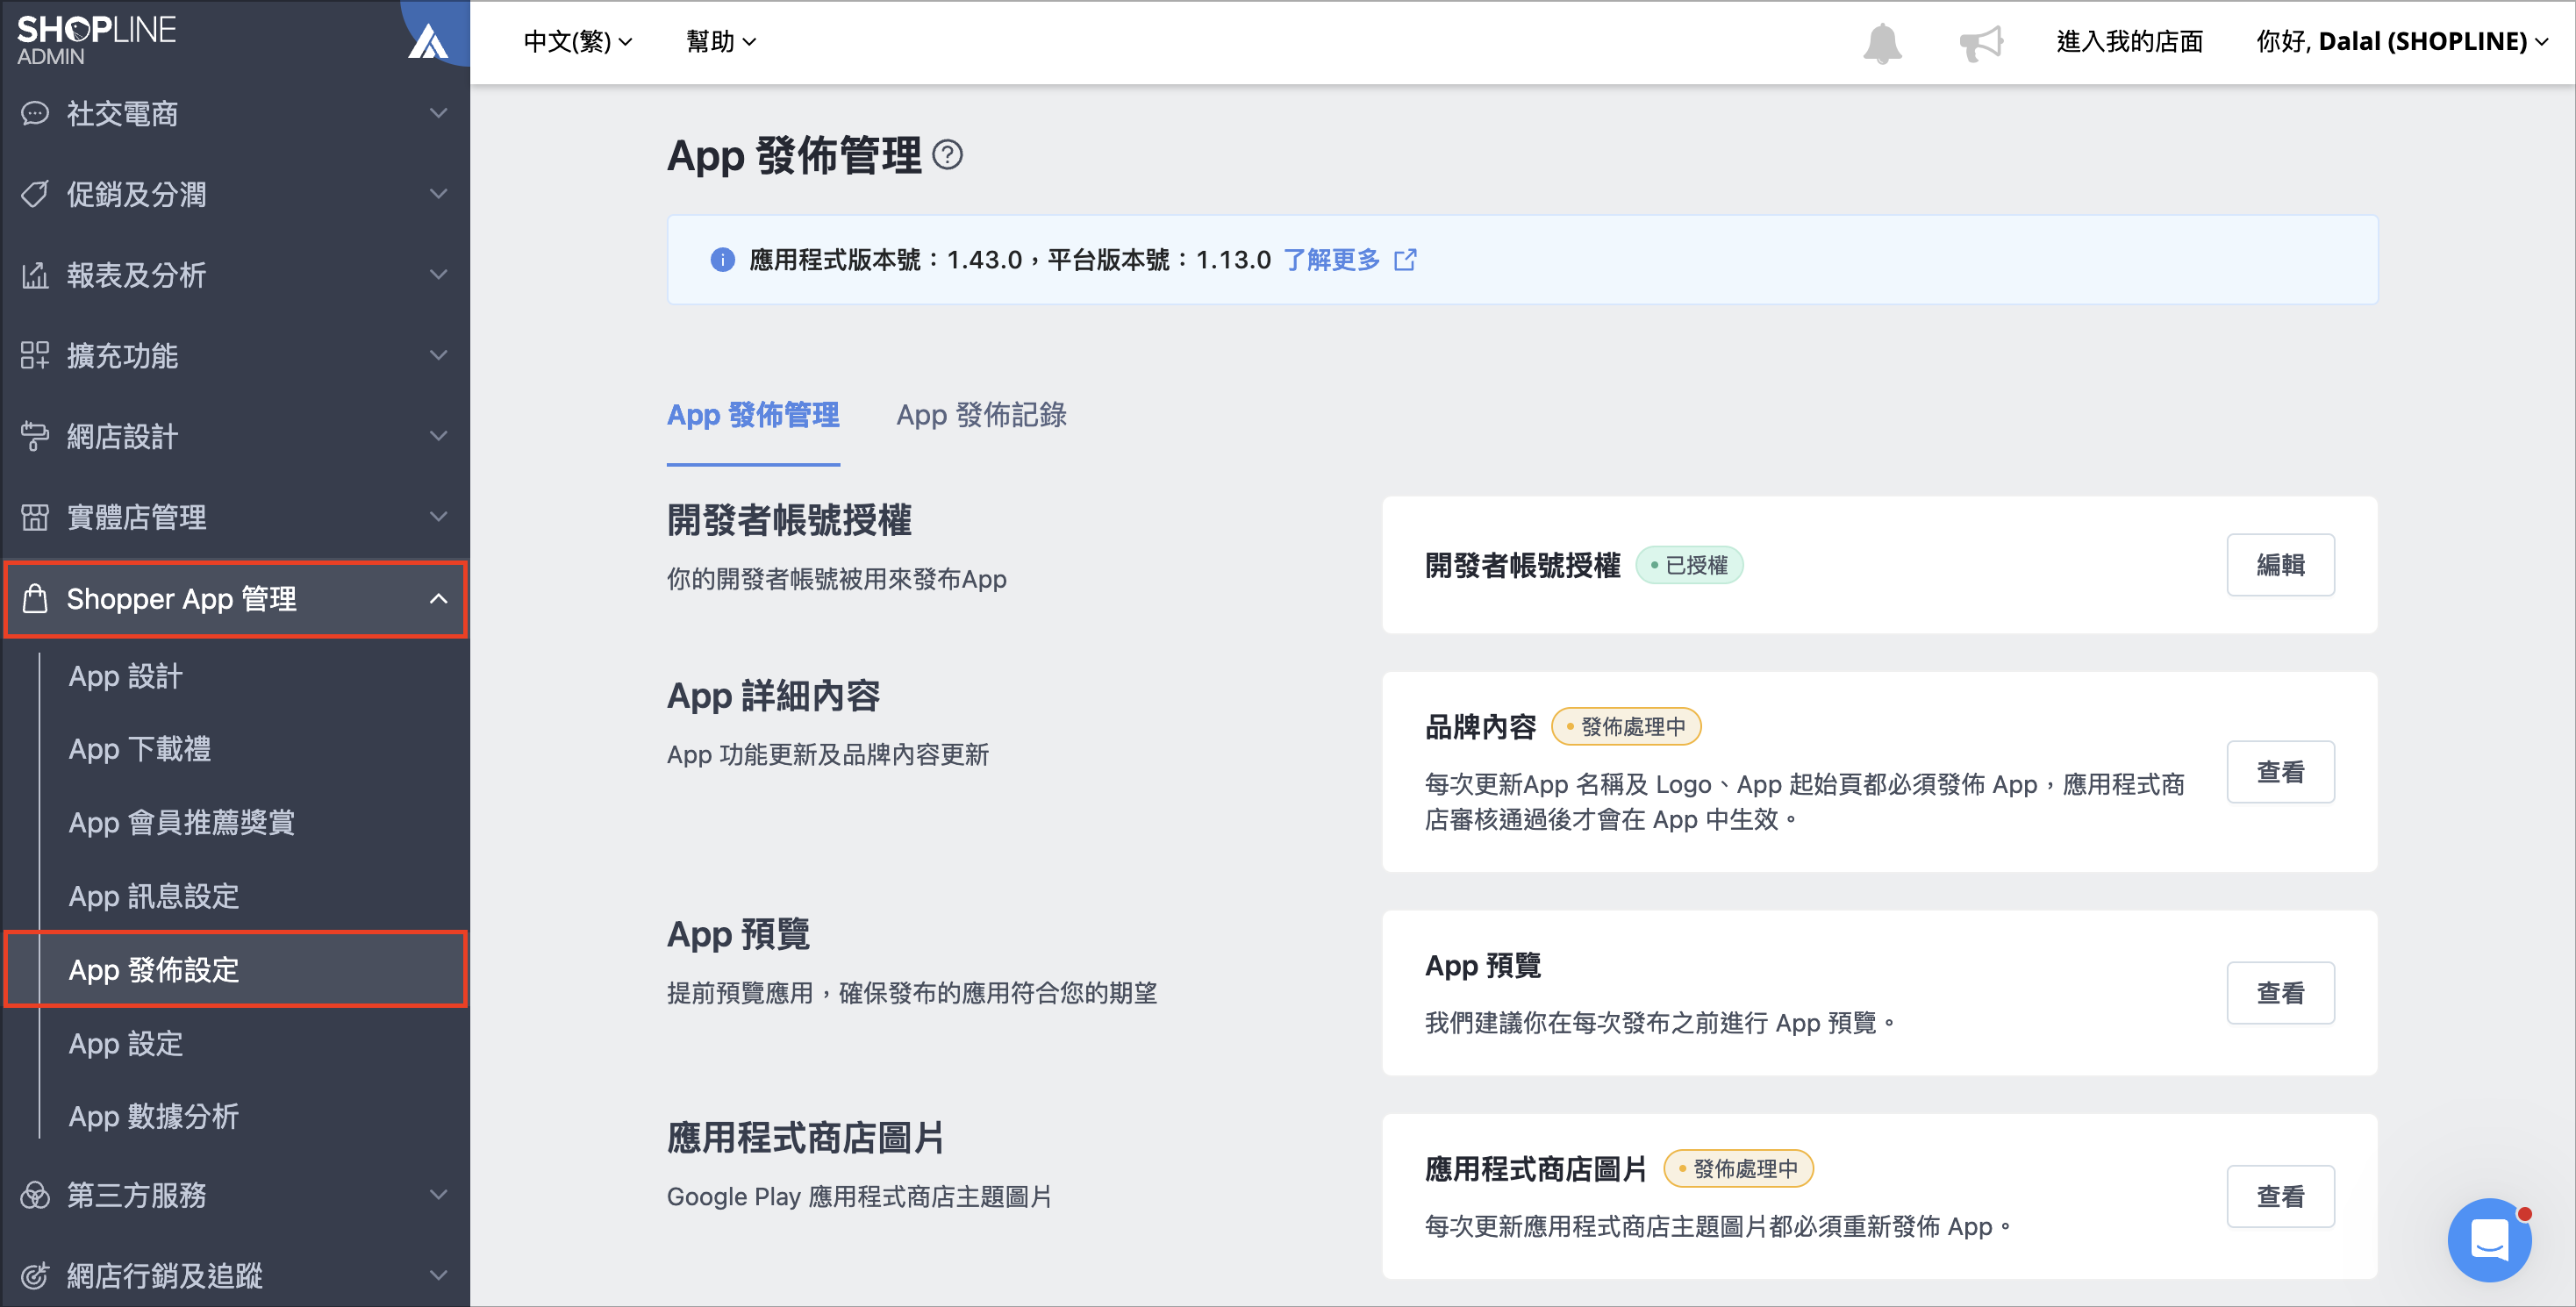Click the 報表及分析 chart icon
This screenshot has width=2576, height=1307.
35,275
